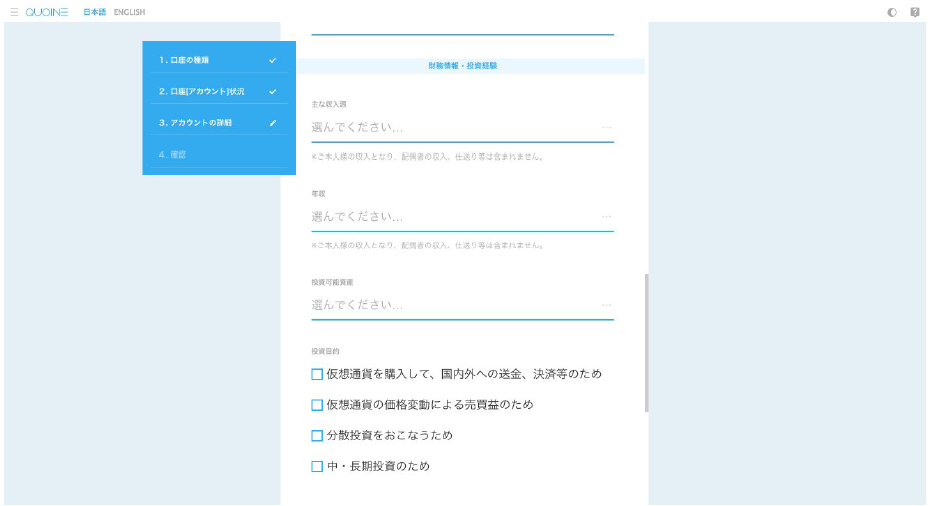
Task: Check 仮想通貨を購入して、国内外への送金、決済等のため
Action: tap(317, 374)
